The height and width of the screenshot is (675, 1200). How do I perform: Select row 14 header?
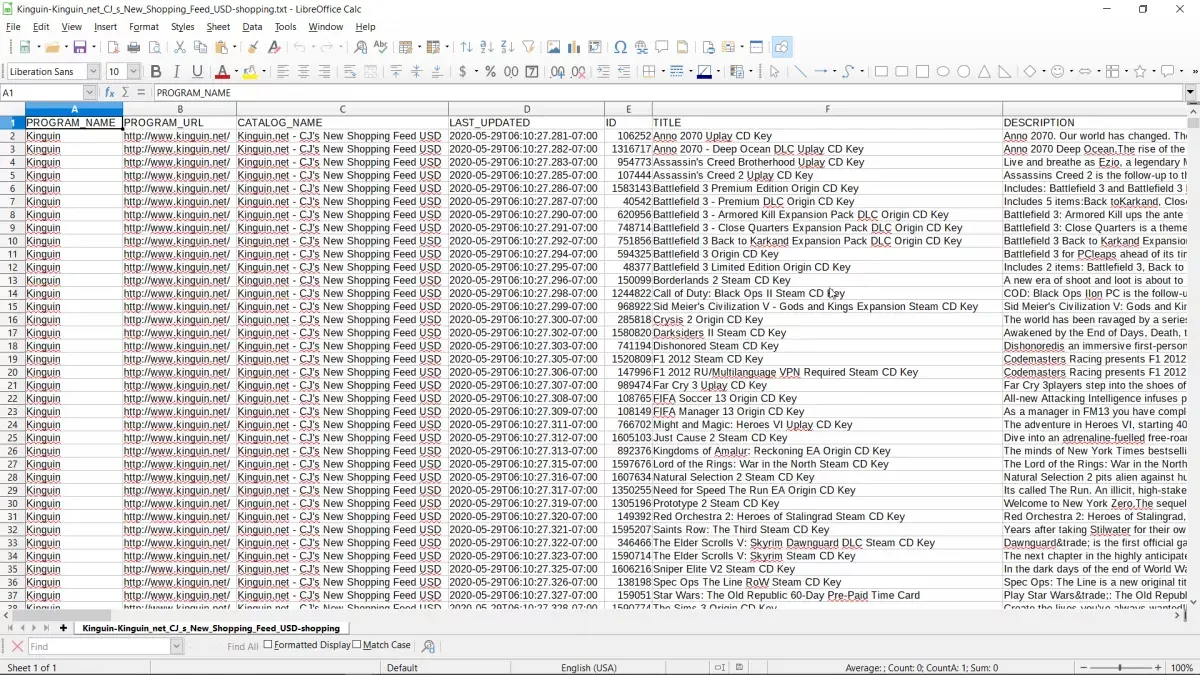click(x=12, y=293)
